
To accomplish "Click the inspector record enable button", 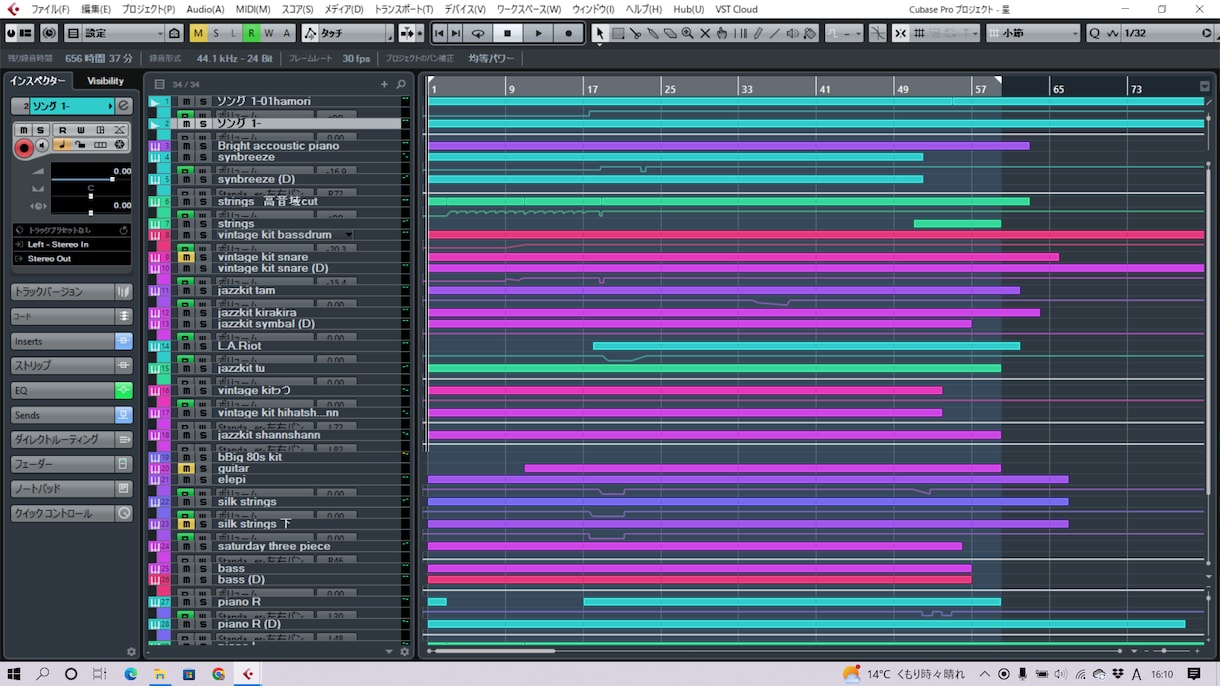I will [x=24, y=148].
